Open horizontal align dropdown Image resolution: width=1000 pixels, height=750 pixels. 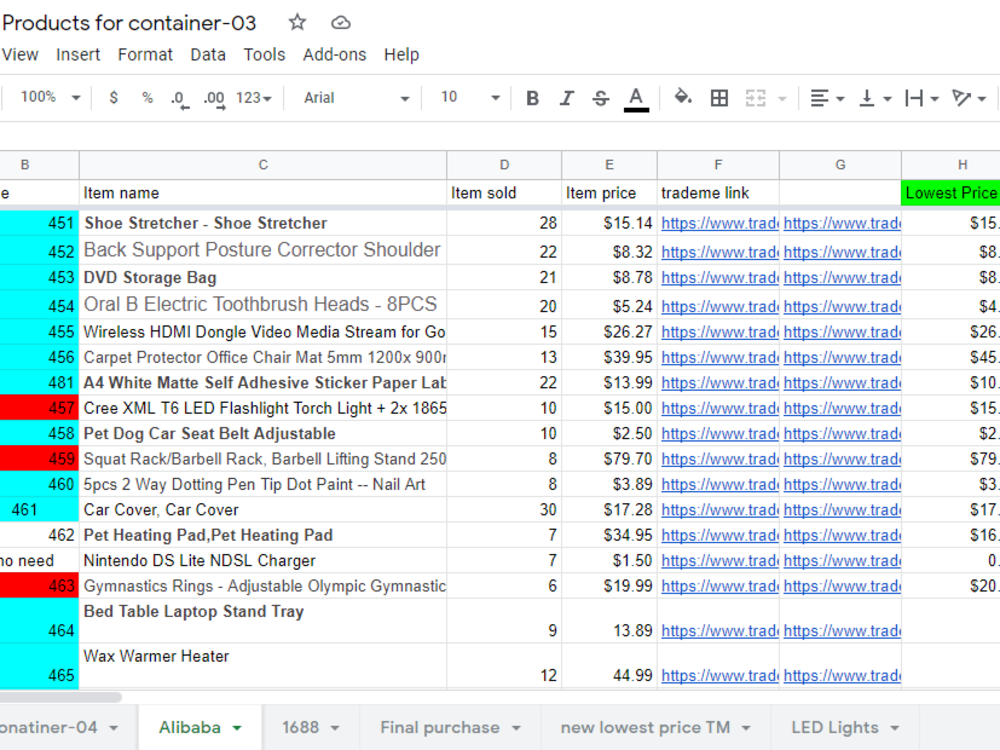click(827, 98)
